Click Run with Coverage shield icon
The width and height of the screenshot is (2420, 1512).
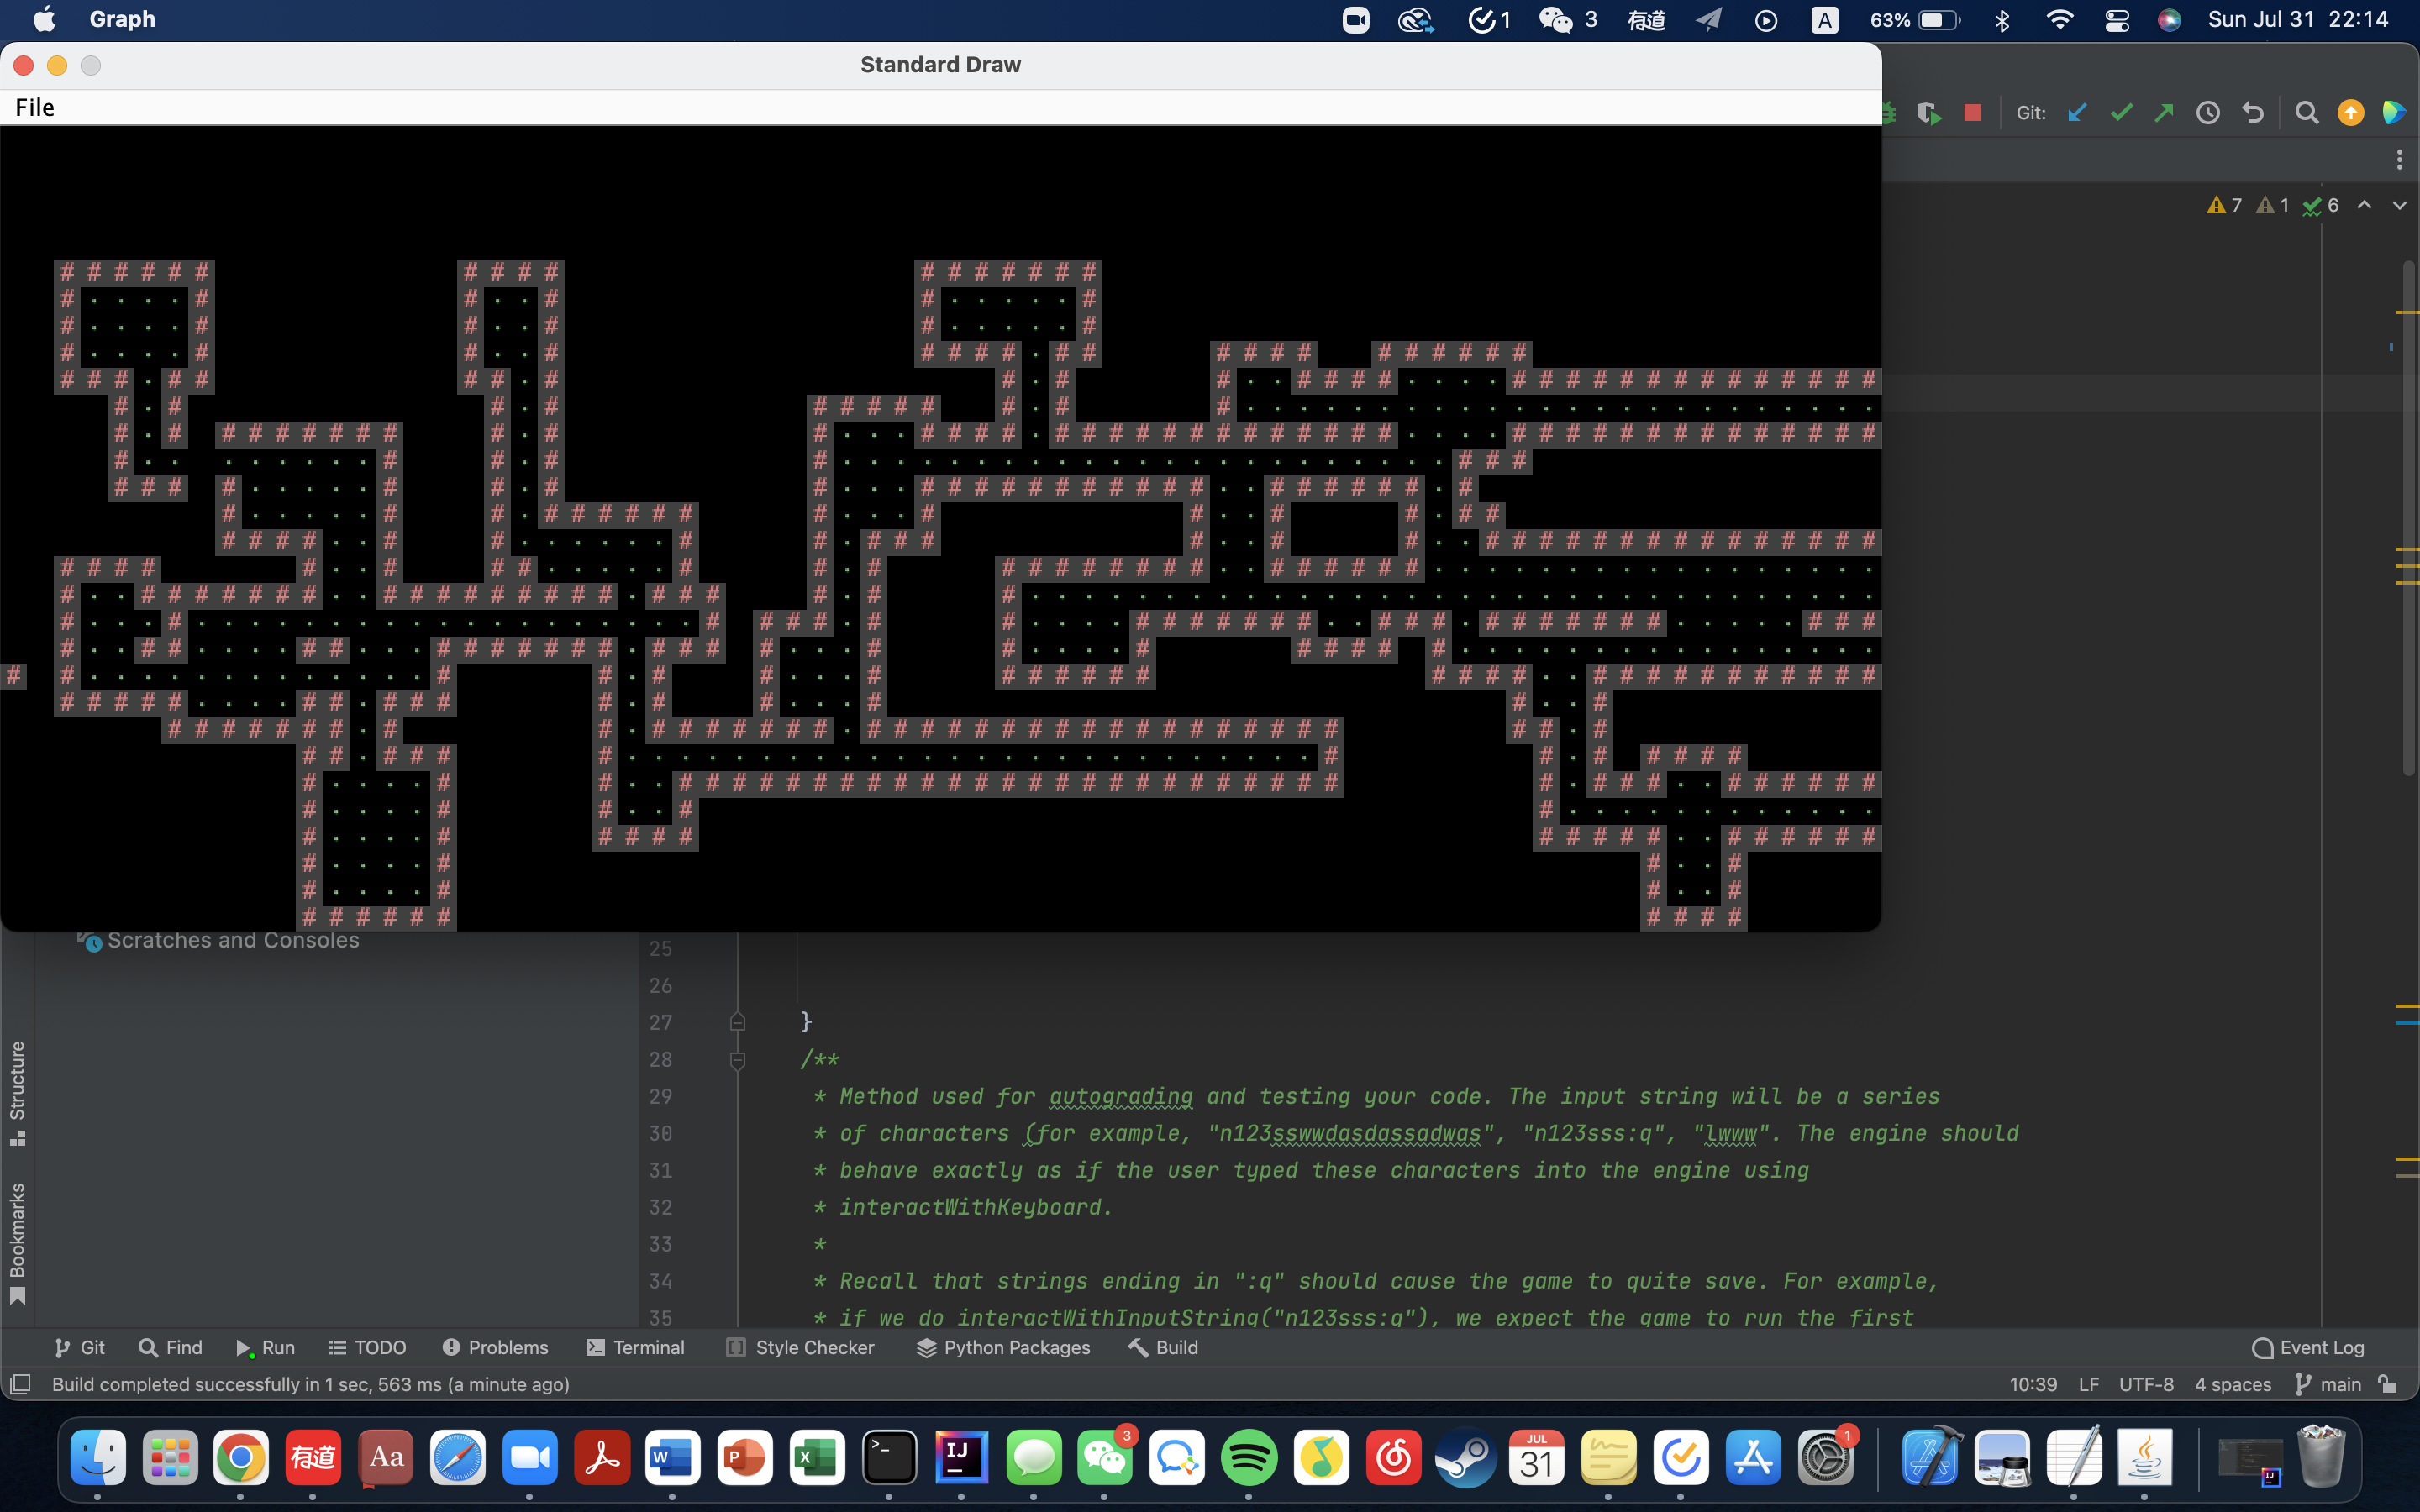click(1929, 113)
